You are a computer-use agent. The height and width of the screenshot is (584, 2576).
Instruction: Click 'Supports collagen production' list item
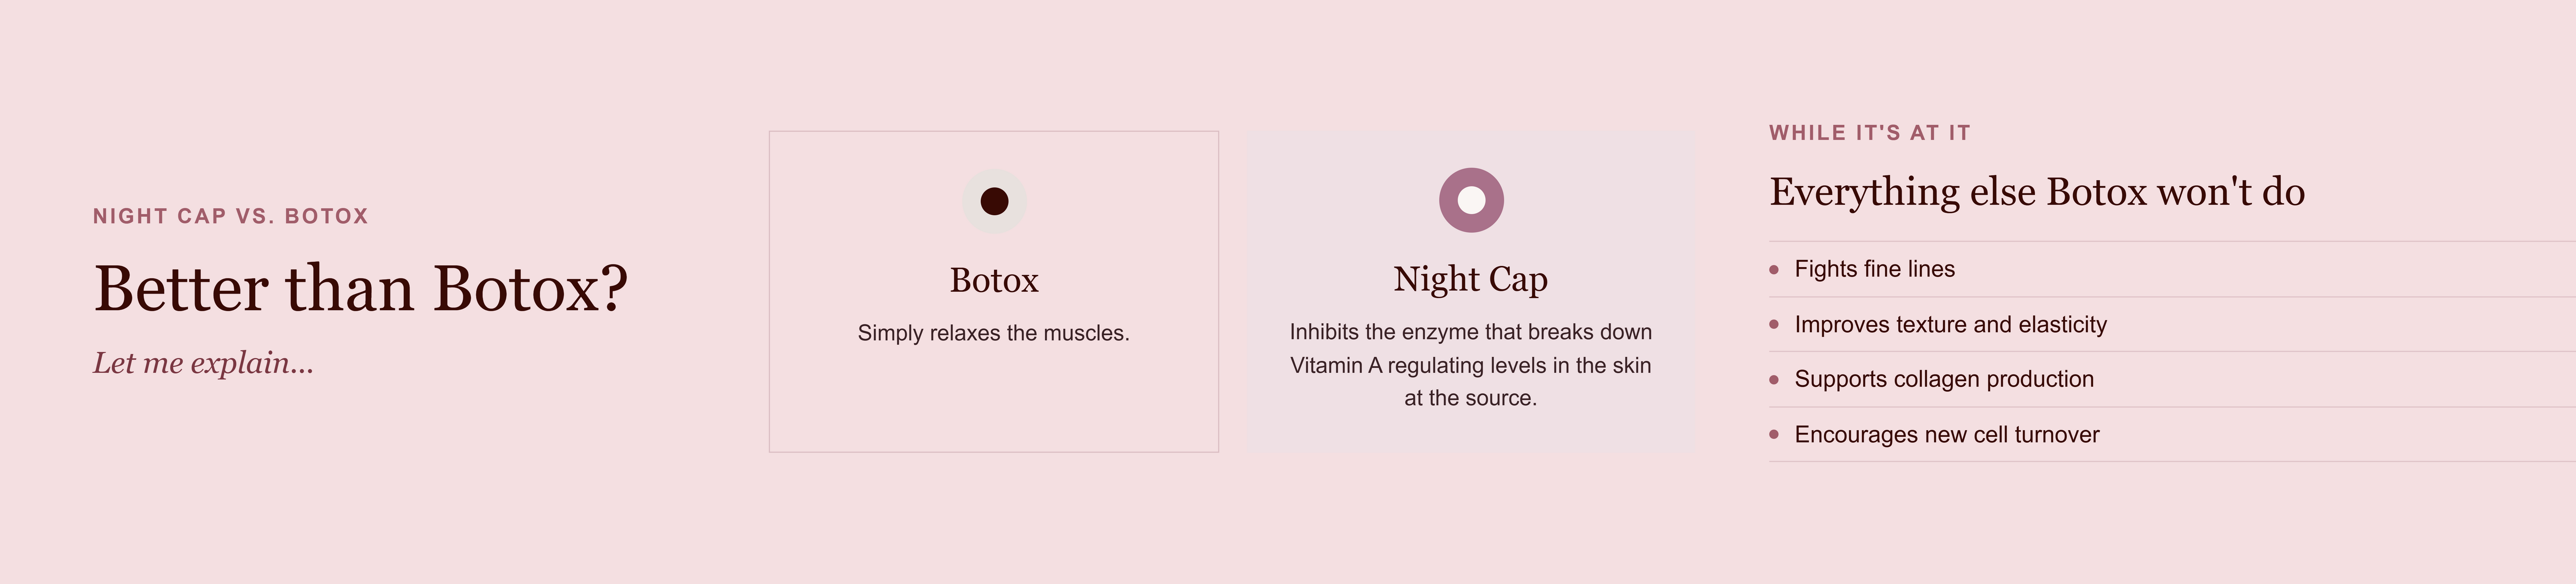click(x=2172, y=379)
